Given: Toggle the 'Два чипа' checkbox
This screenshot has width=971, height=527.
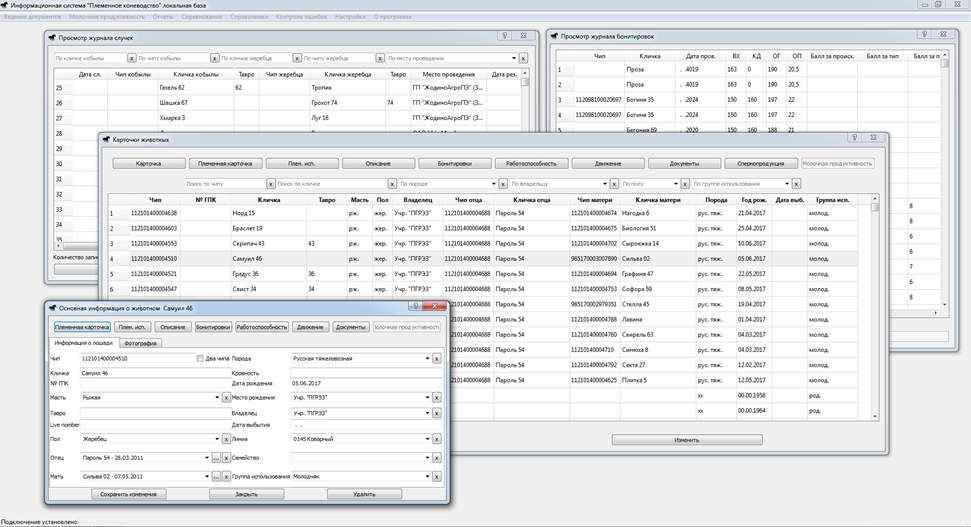Looking at the screenshot, I should click(200, 358).
